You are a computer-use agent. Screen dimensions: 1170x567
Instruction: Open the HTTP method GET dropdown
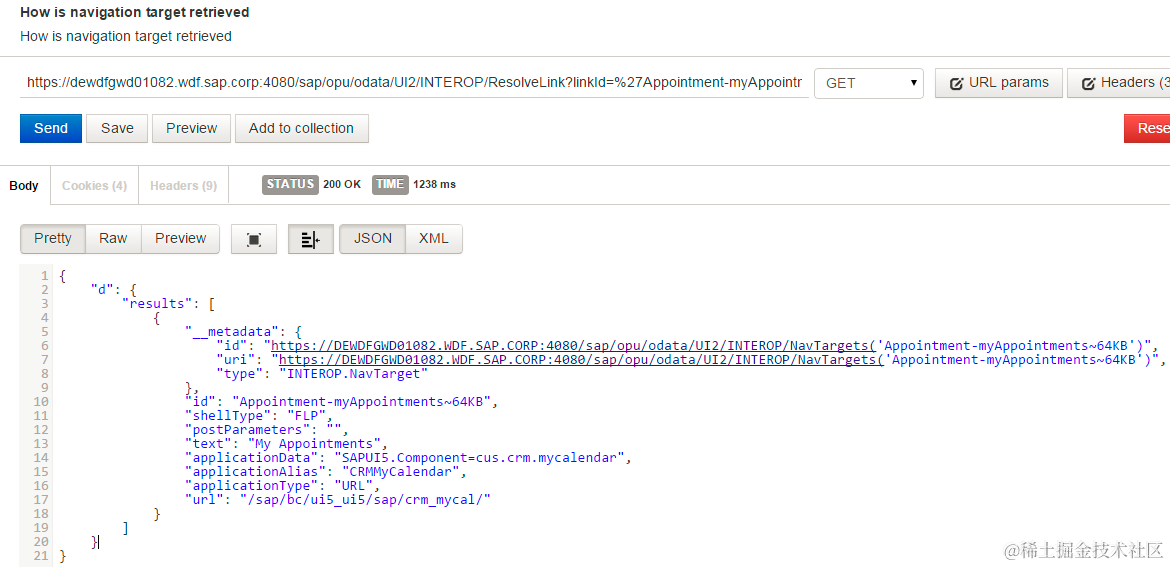tap(869, 84)
